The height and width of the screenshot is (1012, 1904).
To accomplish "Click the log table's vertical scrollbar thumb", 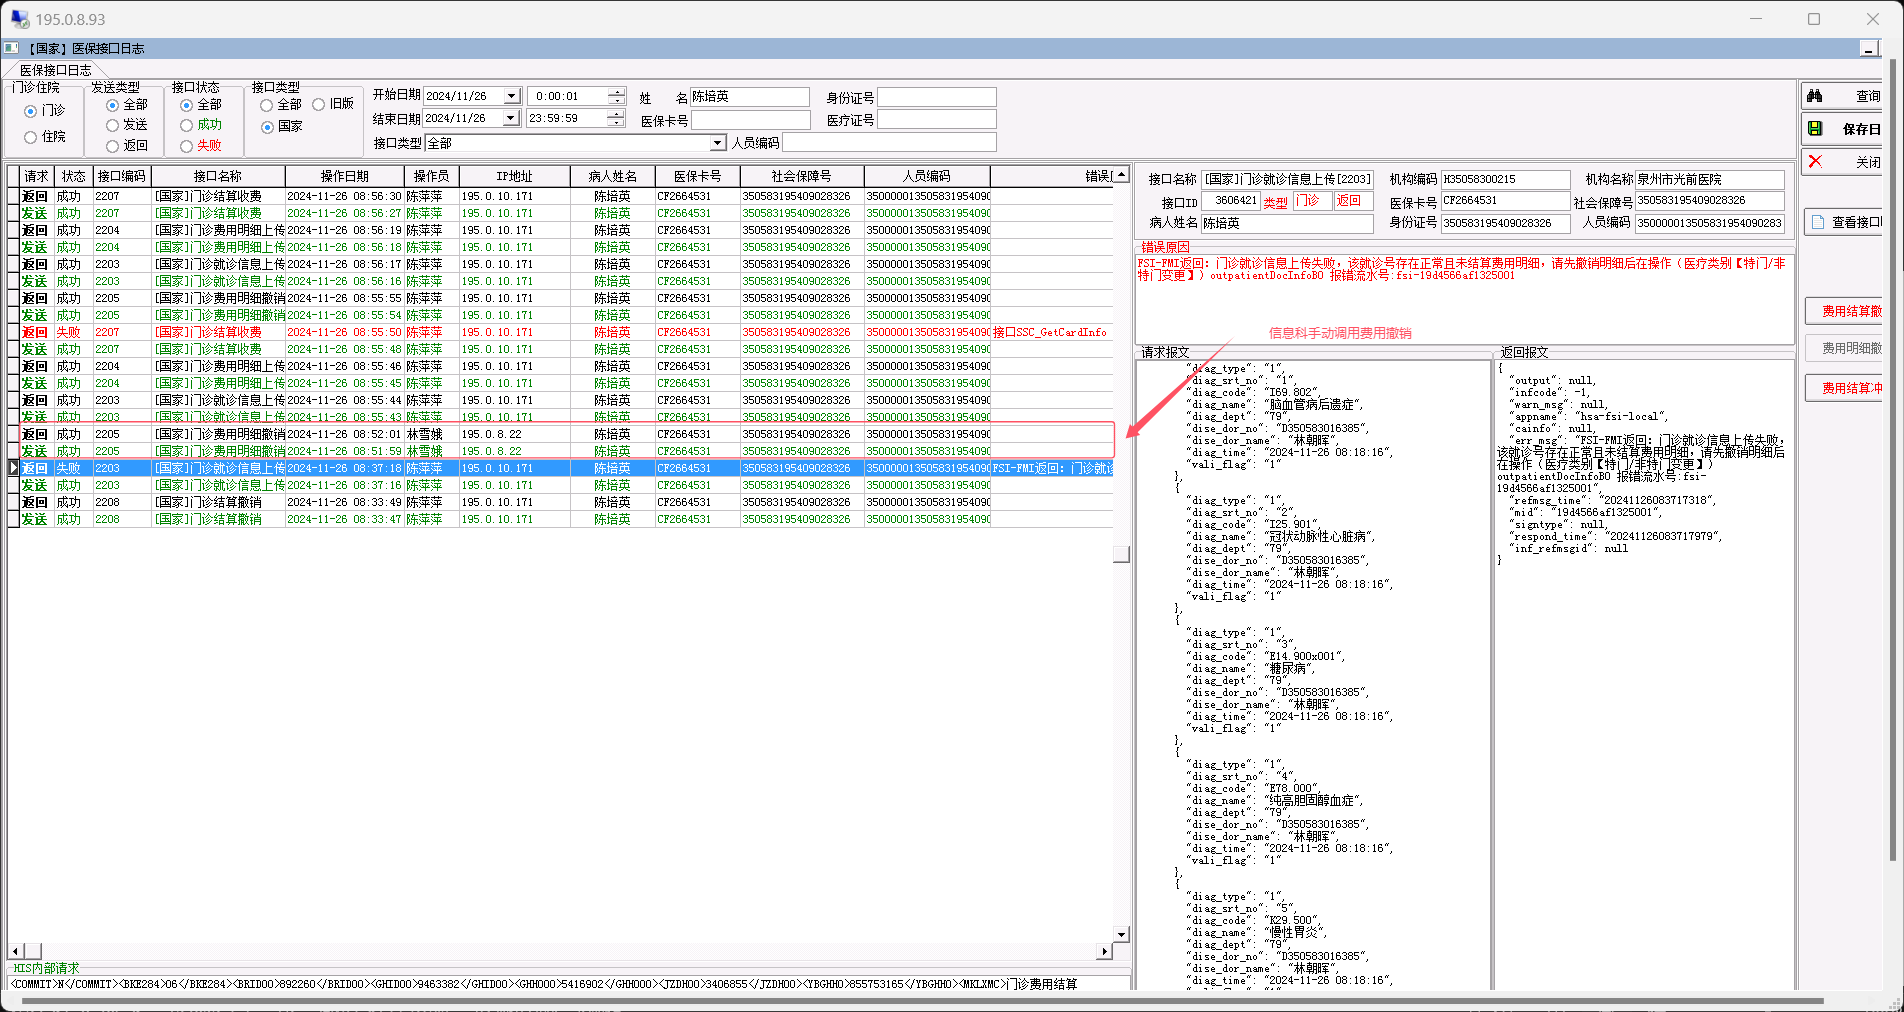I will (1121, 554).
